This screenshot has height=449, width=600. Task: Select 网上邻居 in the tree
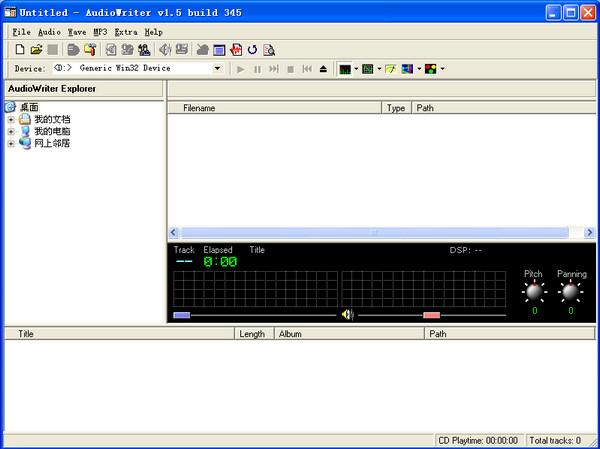tap(52, 144)
